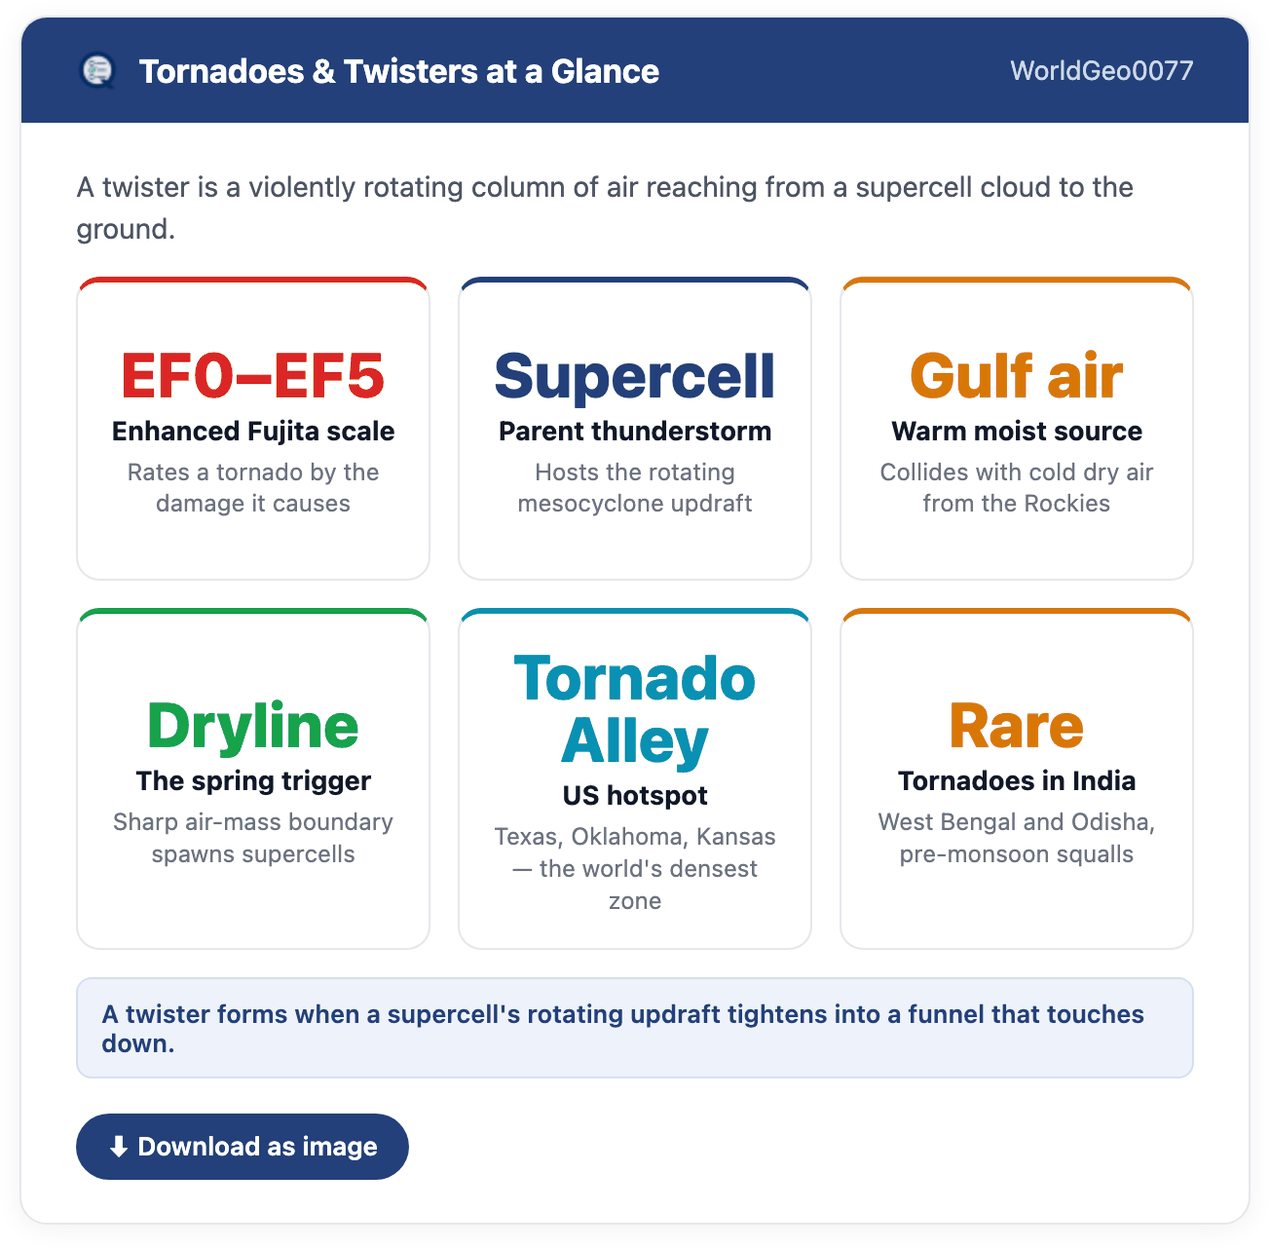Select the EF0–EF5 scale card
Screen dimensions: 1270x1248
coord(253,428)
